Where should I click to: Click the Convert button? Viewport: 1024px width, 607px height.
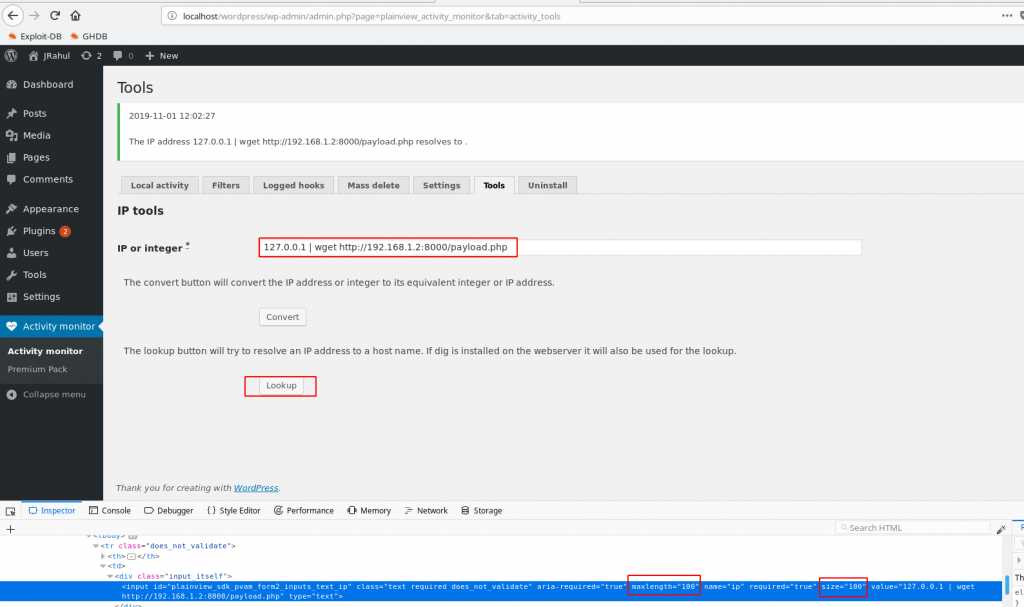[282, 317]
